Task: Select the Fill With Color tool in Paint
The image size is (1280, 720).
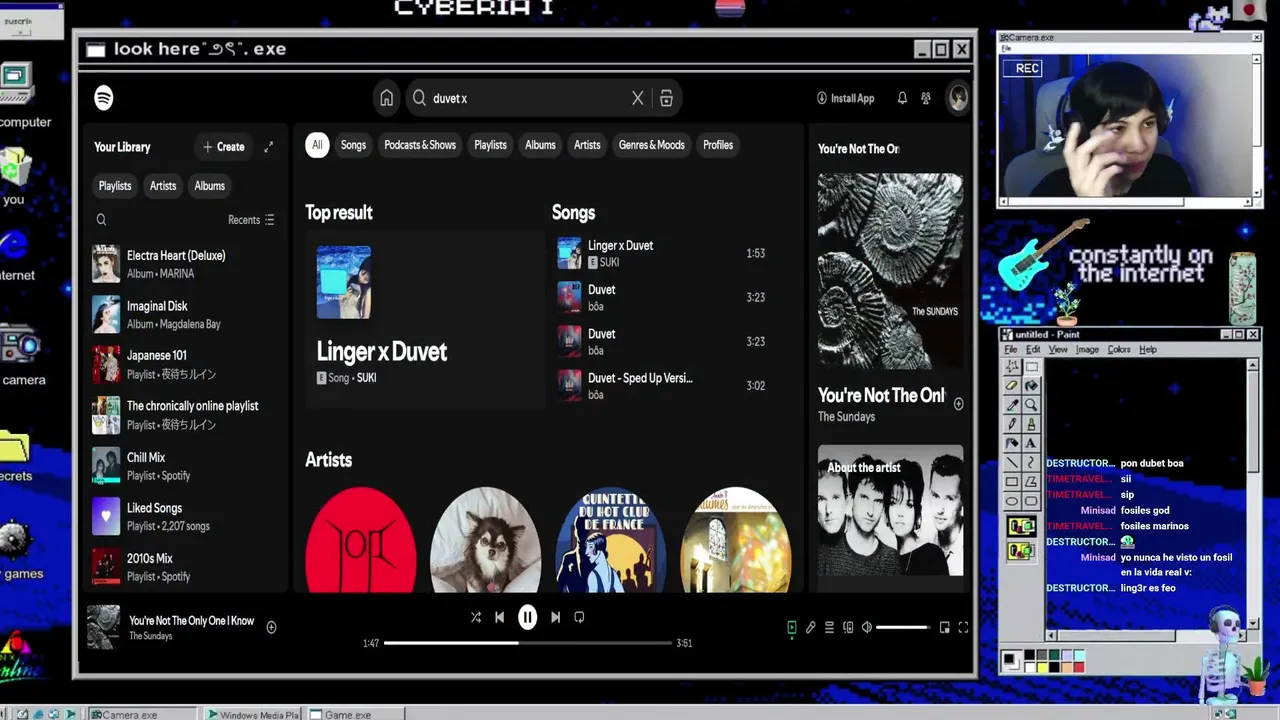Action: click(x=1031, y=386)
